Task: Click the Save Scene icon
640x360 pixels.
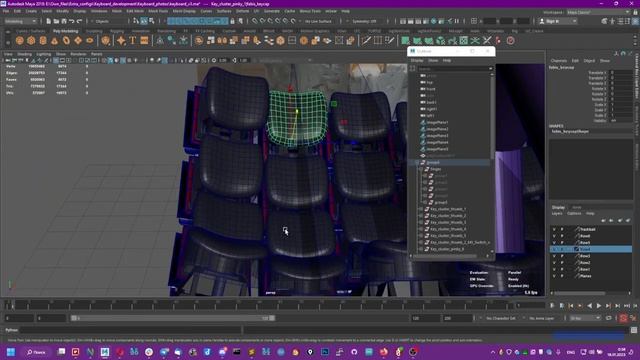Action: pos(64,21)
